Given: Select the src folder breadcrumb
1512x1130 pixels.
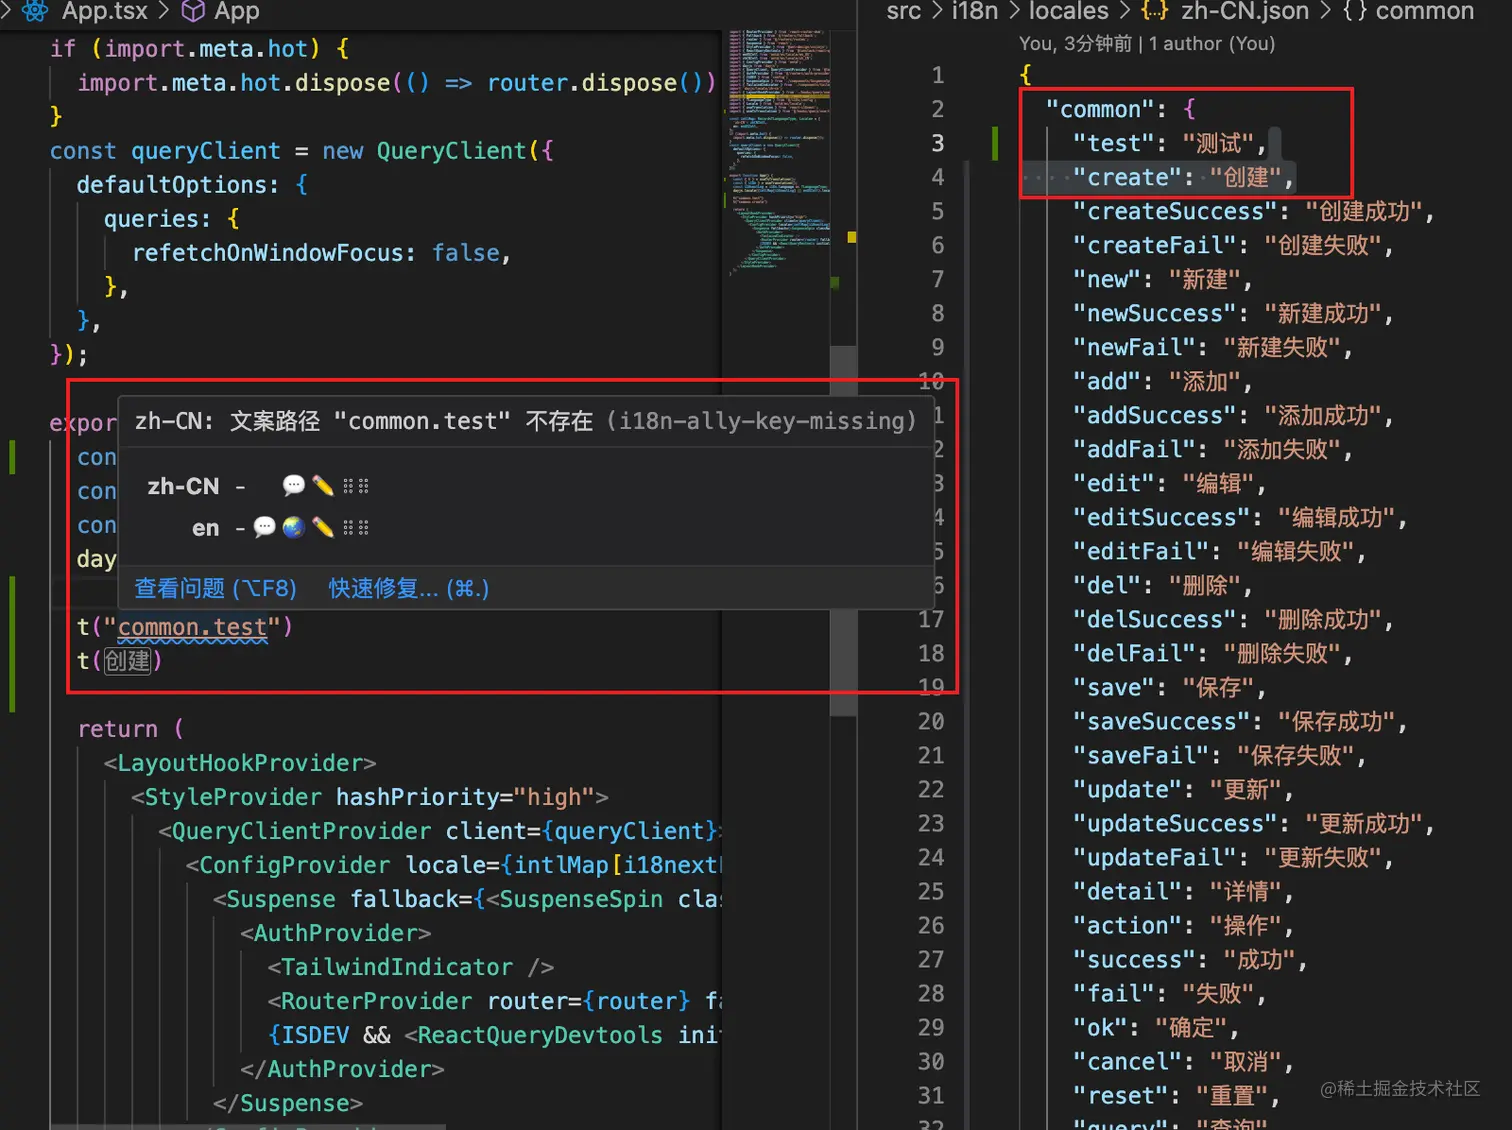Looking at the screenshot, I should click(x=904, y=11).
